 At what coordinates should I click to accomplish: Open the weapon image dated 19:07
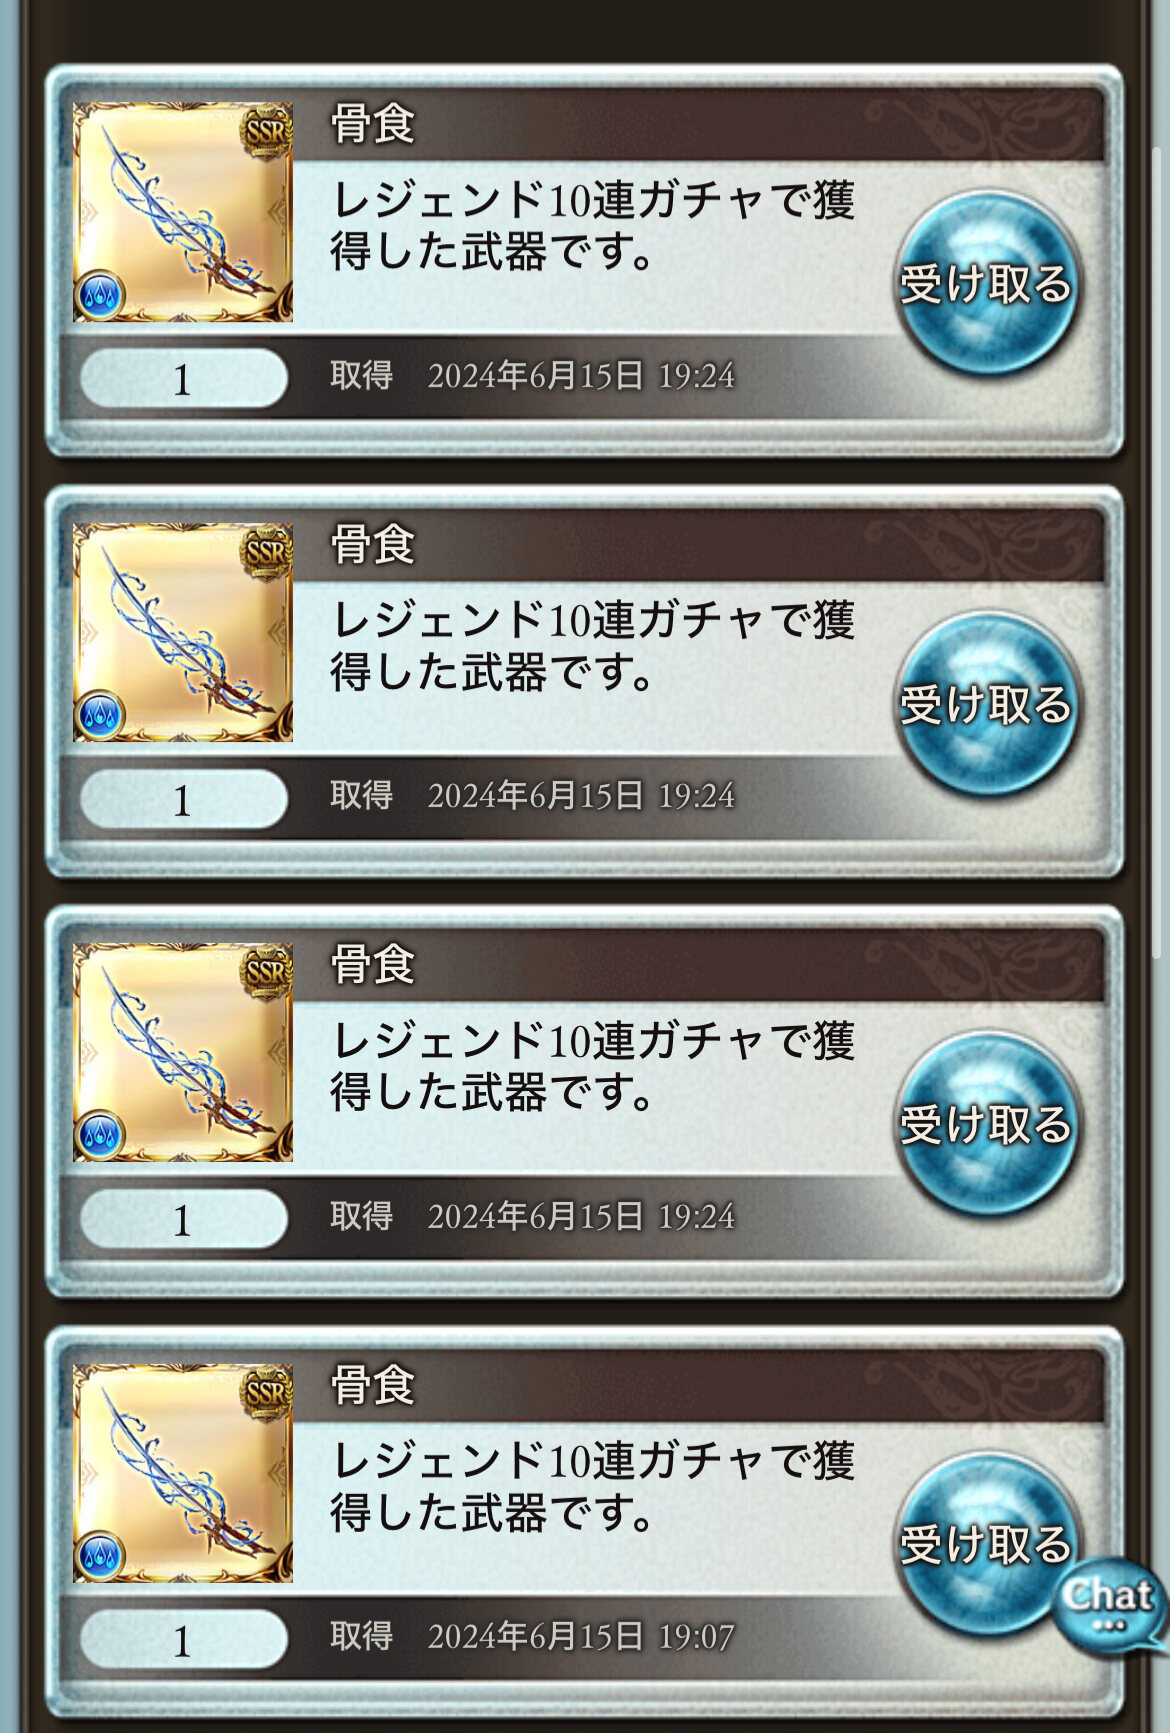(183, 1472)
